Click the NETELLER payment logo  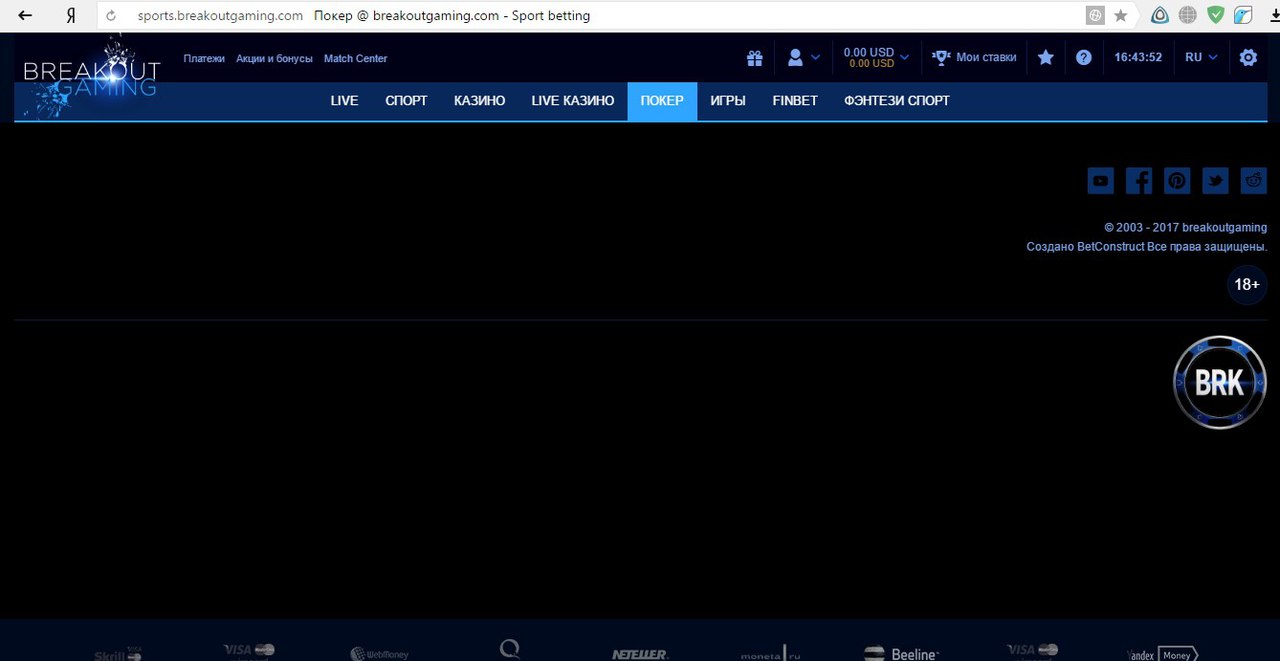pos(639,654)
